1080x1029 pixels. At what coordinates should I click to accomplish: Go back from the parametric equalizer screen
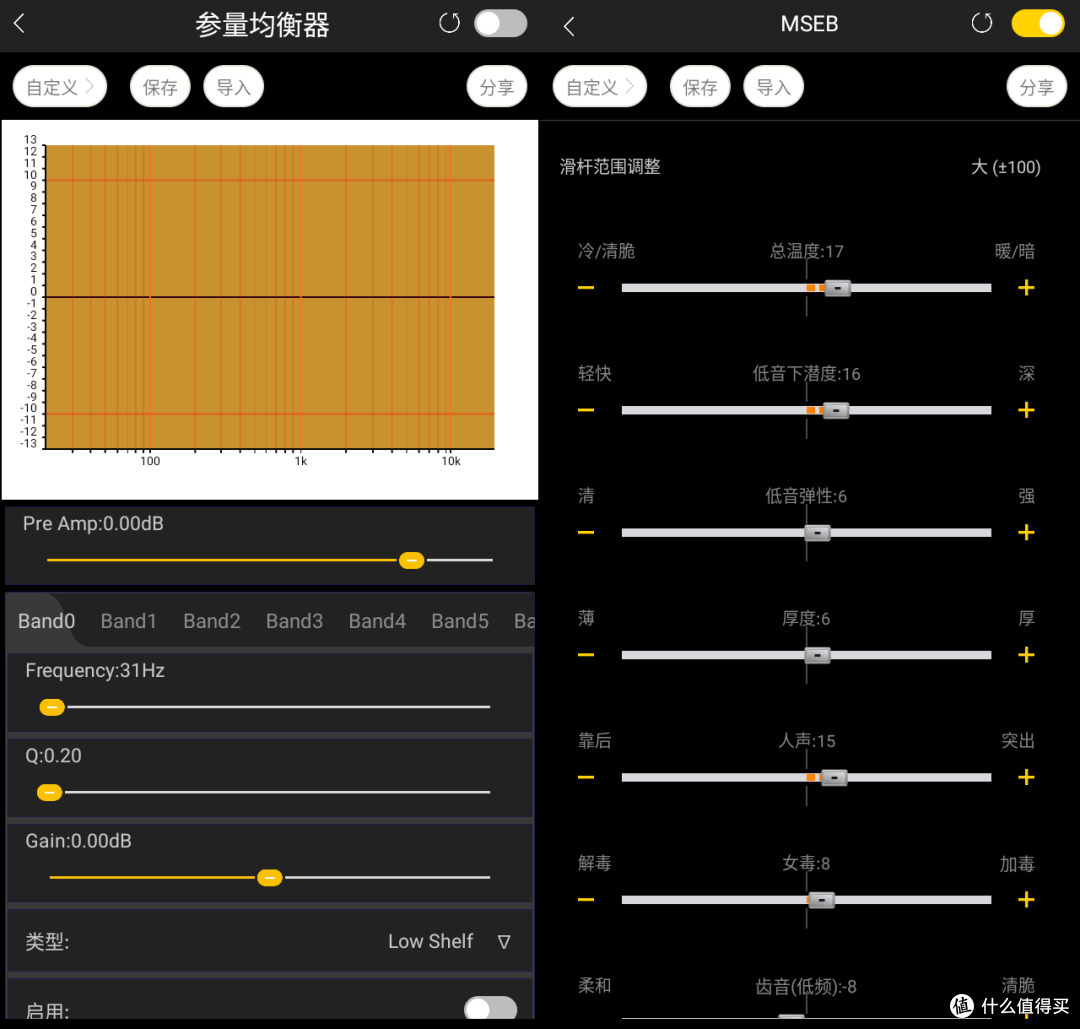pyautogui.click(x=19, y=24)
